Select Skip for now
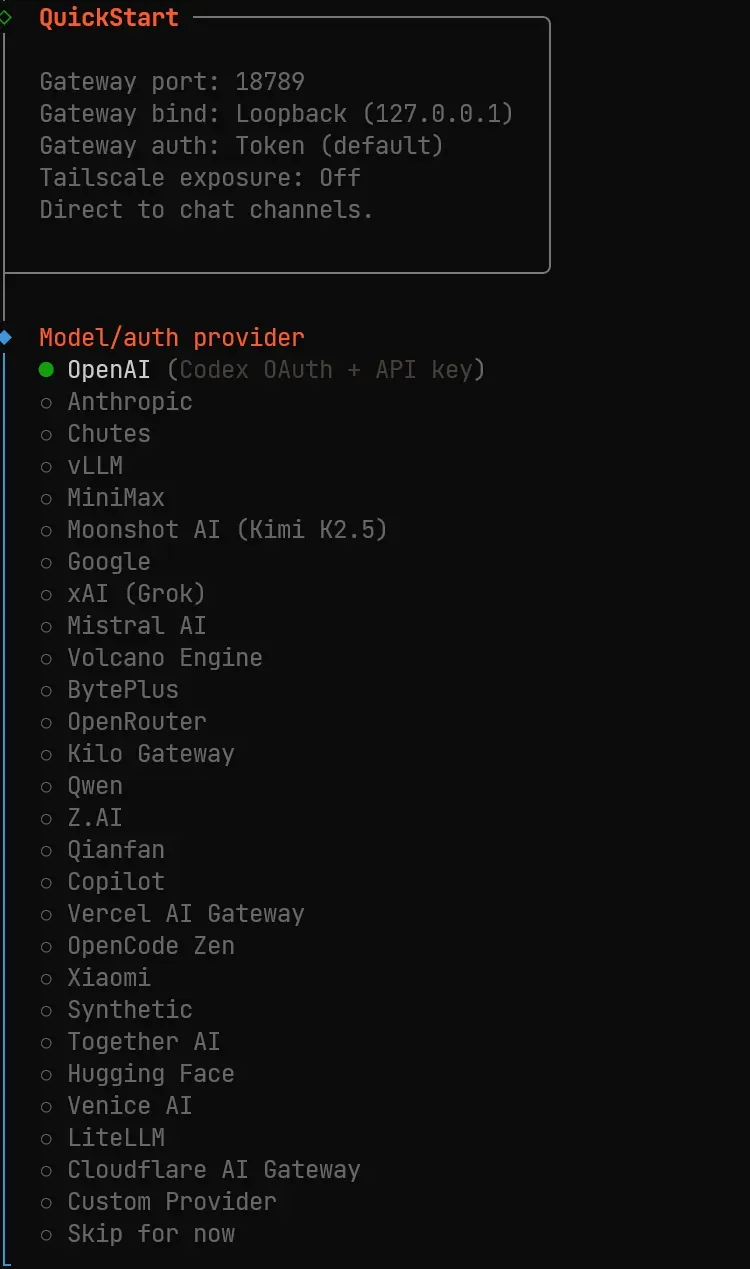Viewport: 750px width, 1269px height. click(150, 1233)
